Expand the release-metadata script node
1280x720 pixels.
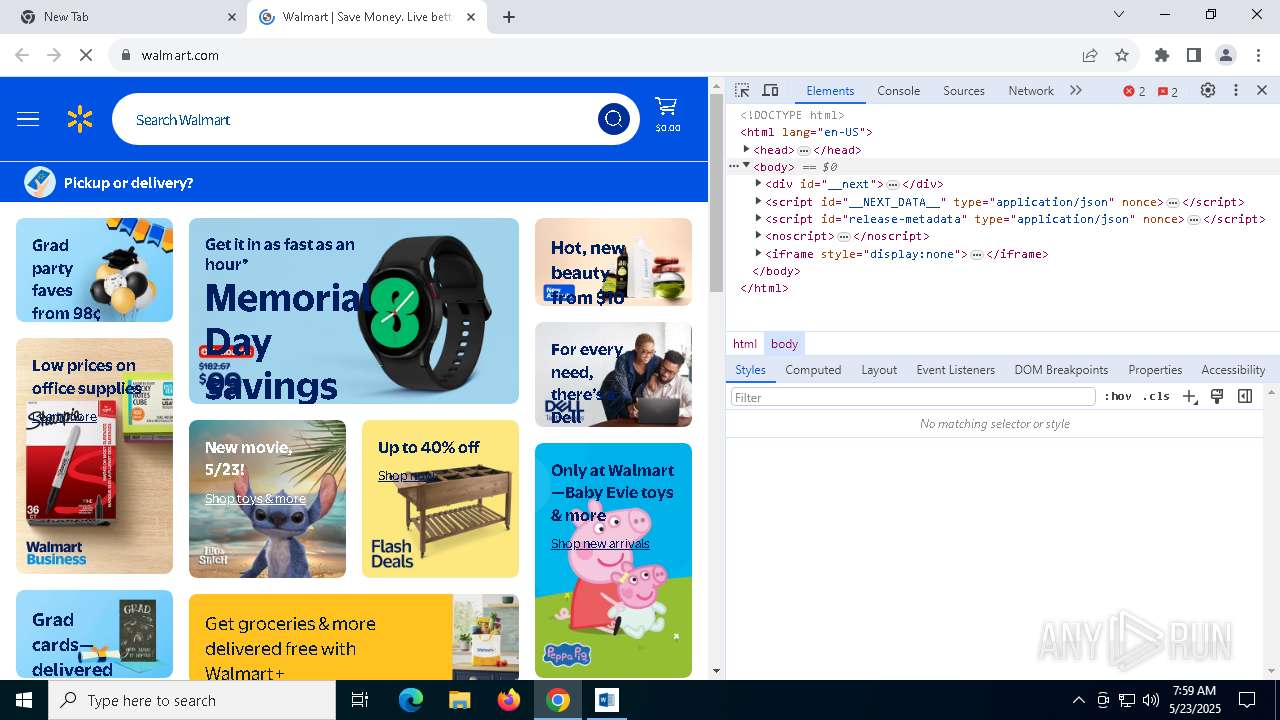(x=758, y=218)
